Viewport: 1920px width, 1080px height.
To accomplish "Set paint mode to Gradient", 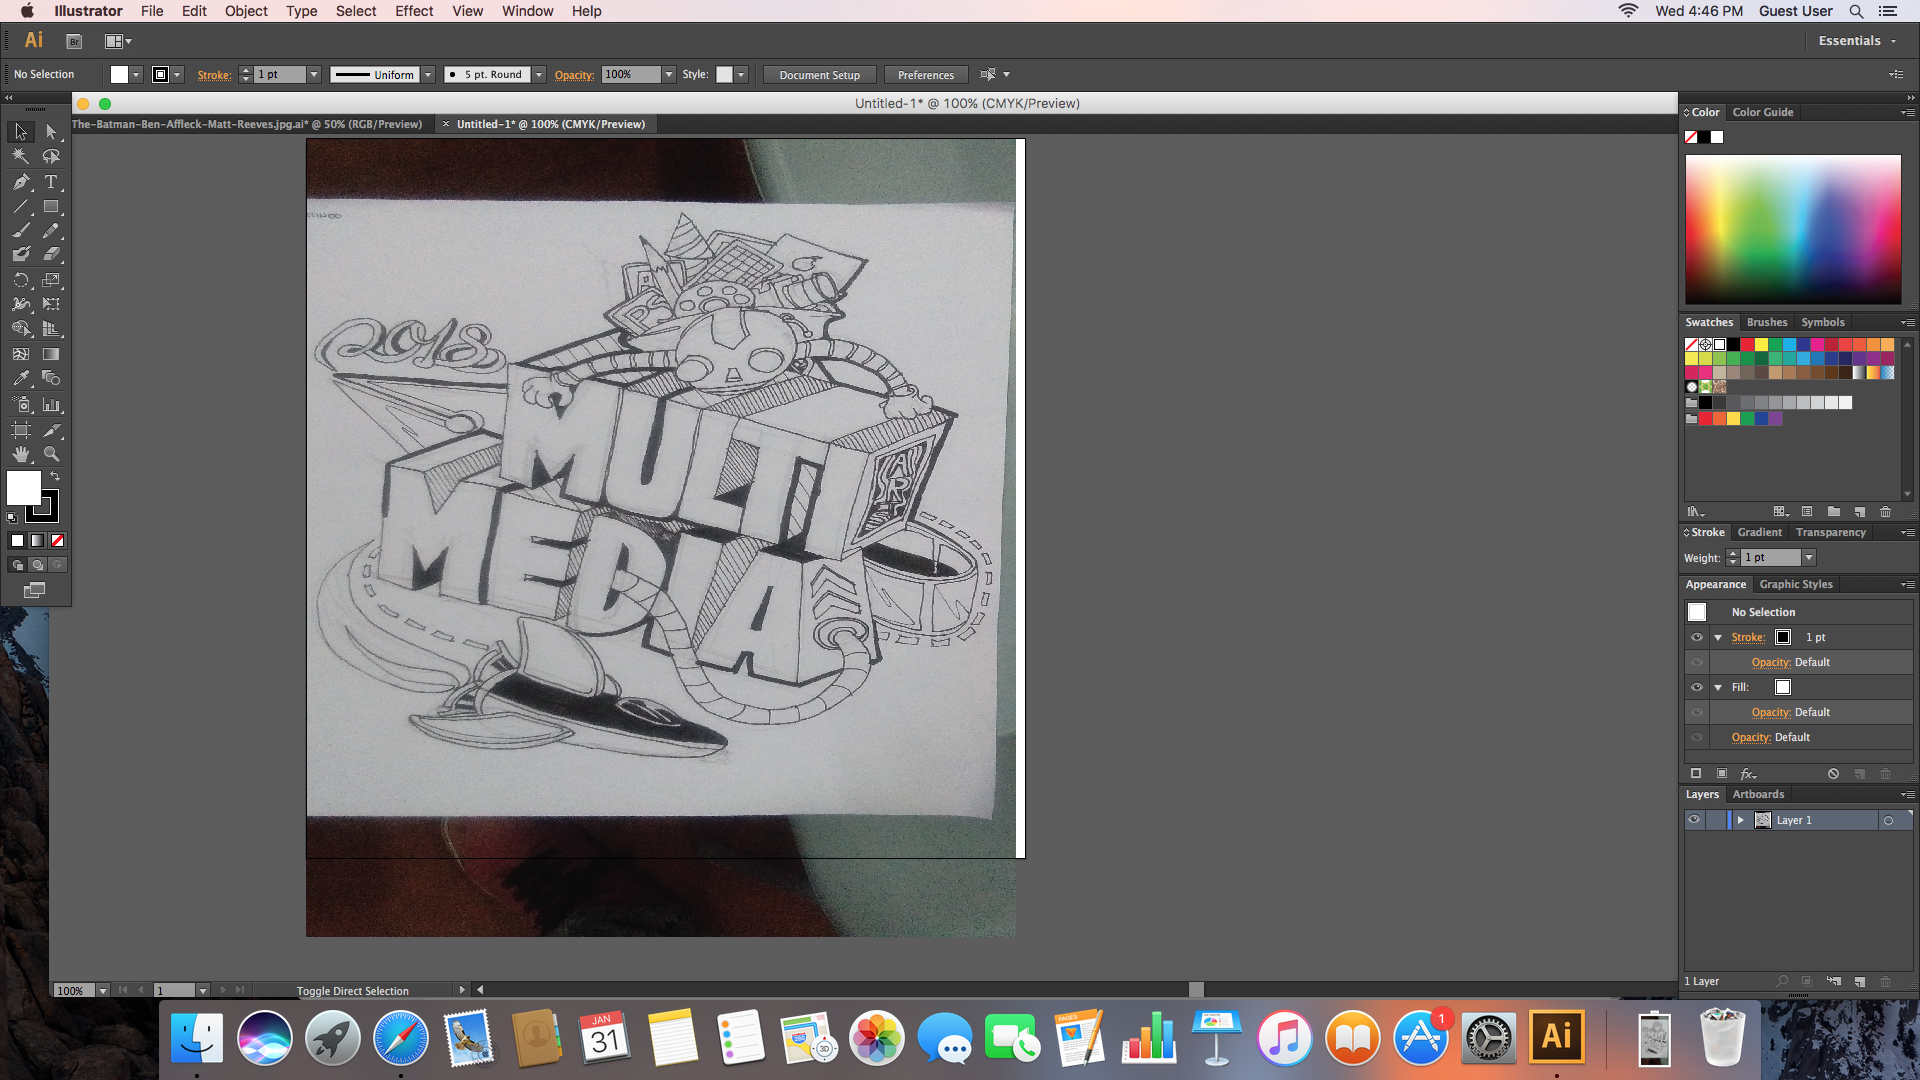I will pos(37,541).
